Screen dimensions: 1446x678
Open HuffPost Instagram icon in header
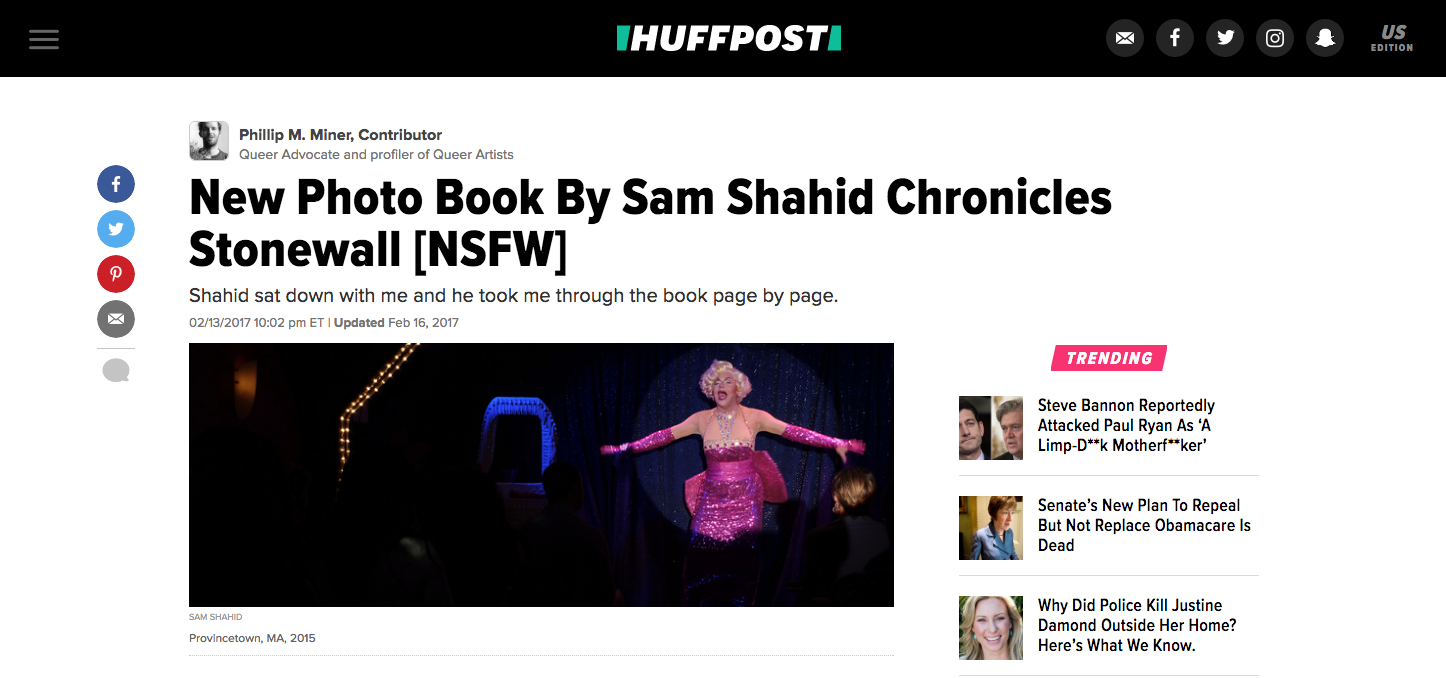(x=1275, y=38)
